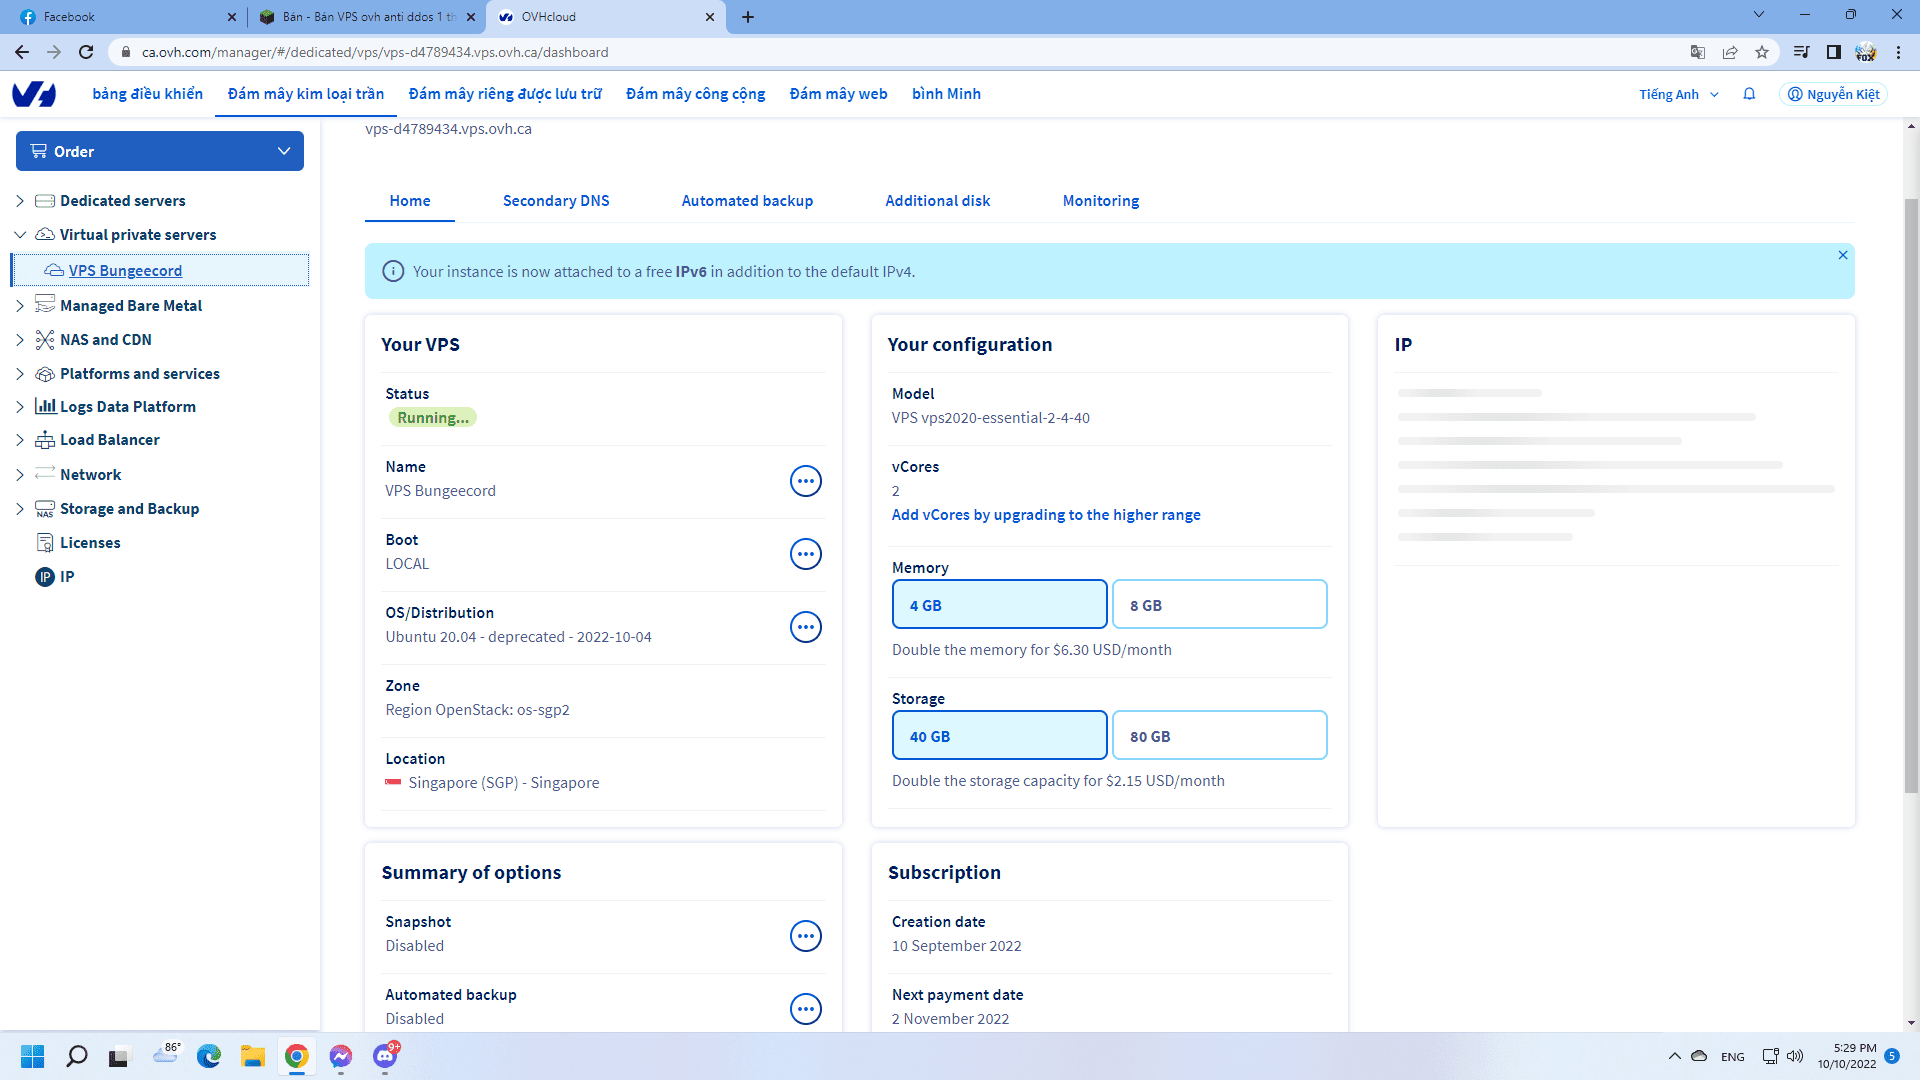The image size is (1920, 1080).
Task: Open the Order dropdown button
Action: pos(160,151)
